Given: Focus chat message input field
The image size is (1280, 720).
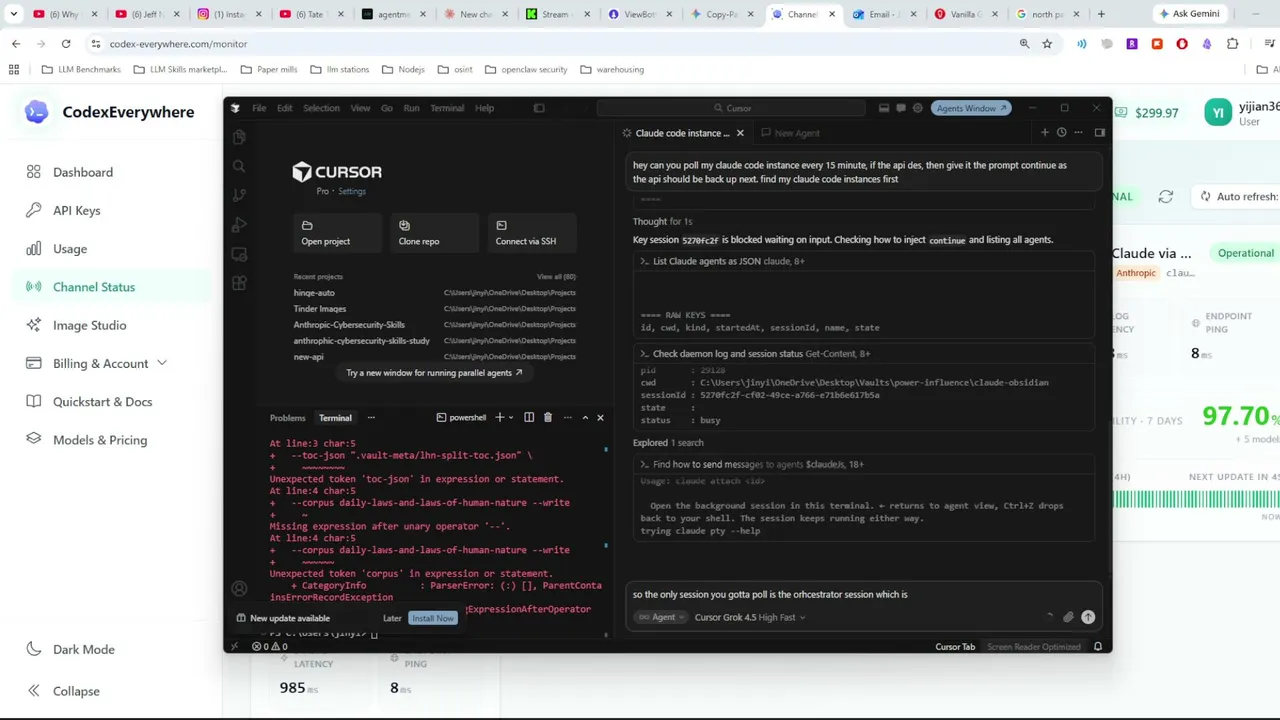Looking at the screenshot, I should point(865,595).
